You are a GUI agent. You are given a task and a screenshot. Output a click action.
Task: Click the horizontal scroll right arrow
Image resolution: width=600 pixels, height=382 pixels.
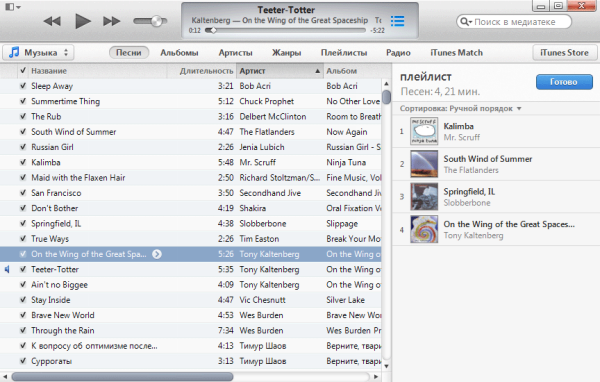[376, 377]
